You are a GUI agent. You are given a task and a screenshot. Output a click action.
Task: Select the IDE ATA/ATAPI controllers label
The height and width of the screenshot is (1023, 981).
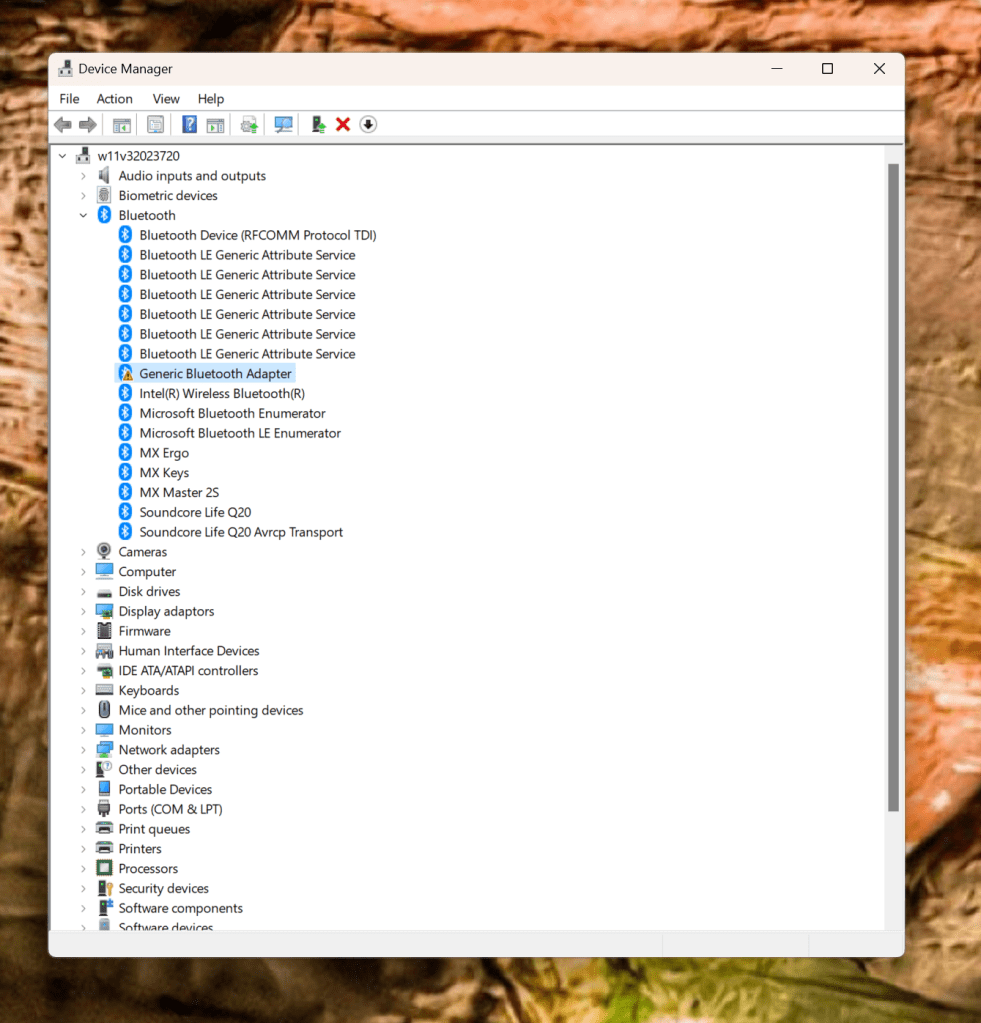pos(188,671)
